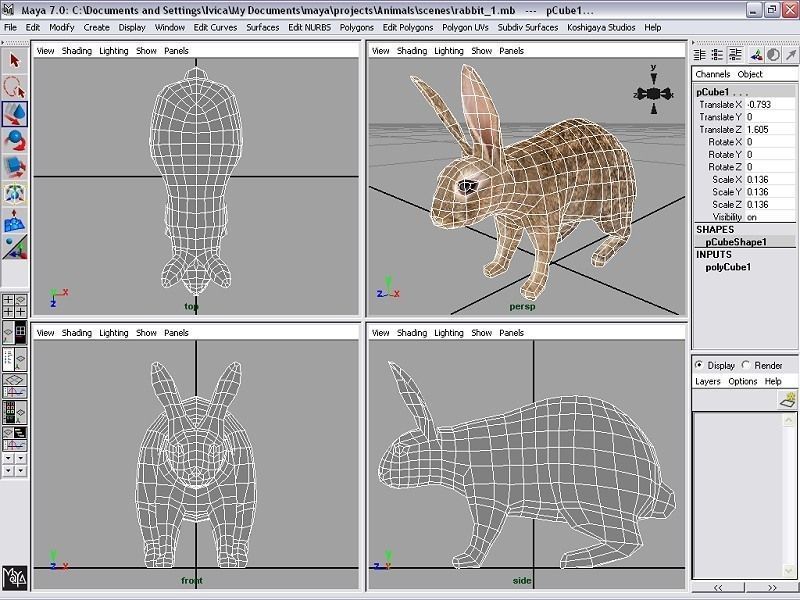This screenshot has width=800, height=600.
Task: Select the pCubeShape1 shape node
Action: pos(736,242)
